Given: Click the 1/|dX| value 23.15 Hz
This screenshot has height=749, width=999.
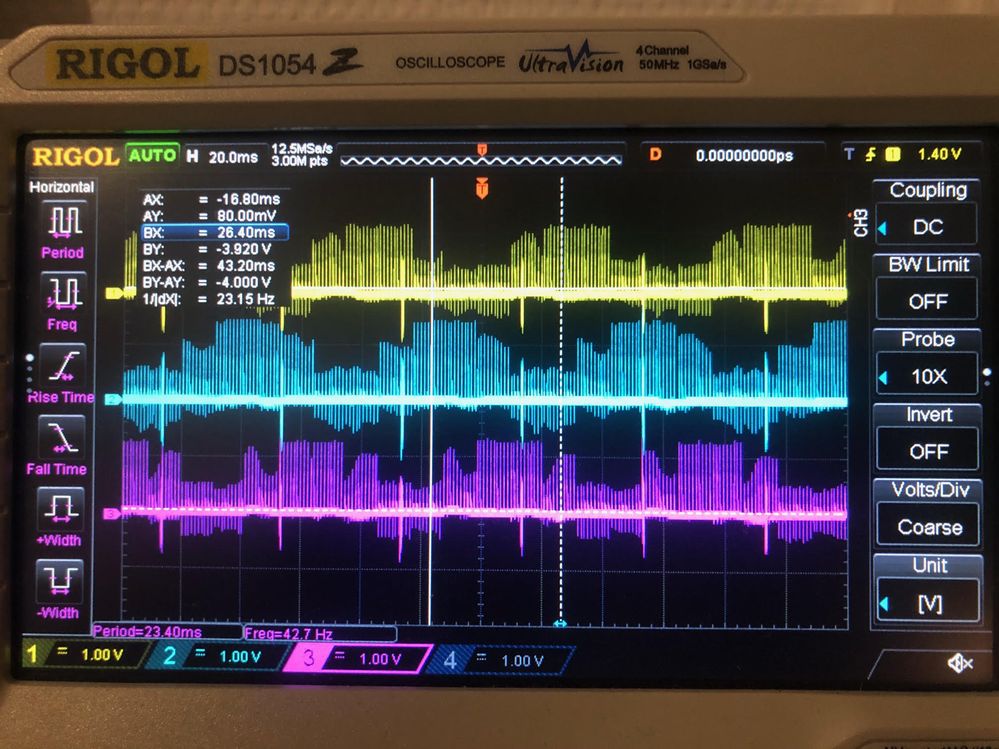Looking at the screenshot, I should click(245, 299).
